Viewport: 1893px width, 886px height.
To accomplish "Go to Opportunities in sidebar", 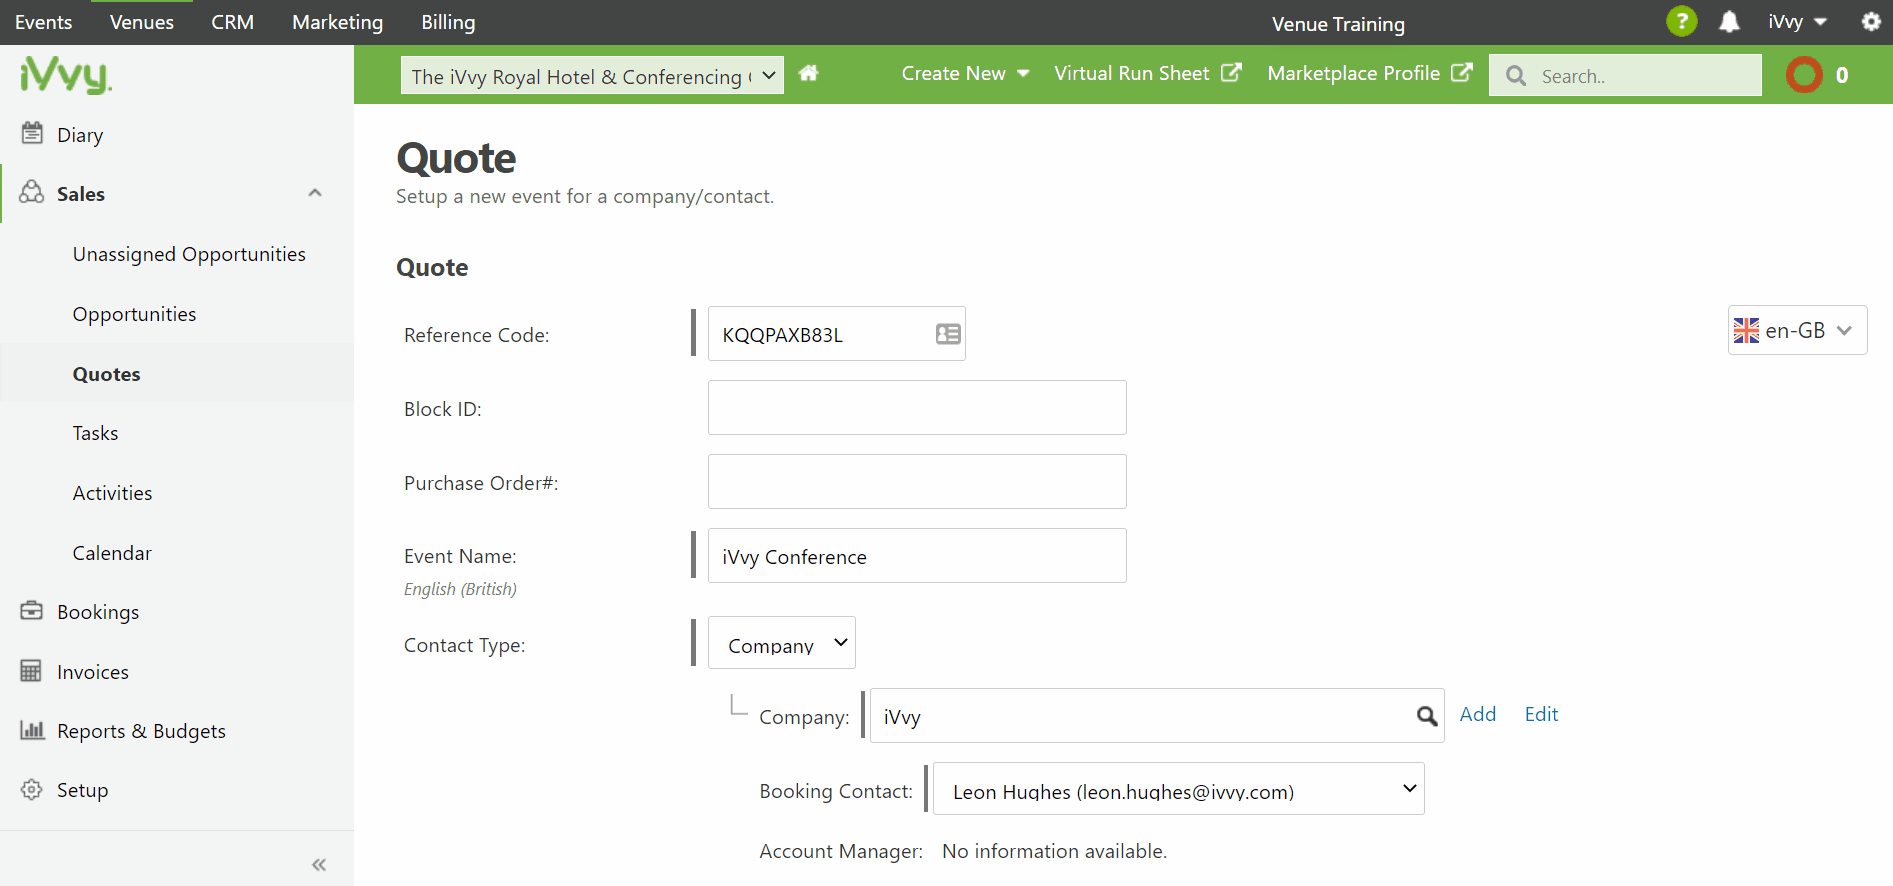I will tap(134, 314).
